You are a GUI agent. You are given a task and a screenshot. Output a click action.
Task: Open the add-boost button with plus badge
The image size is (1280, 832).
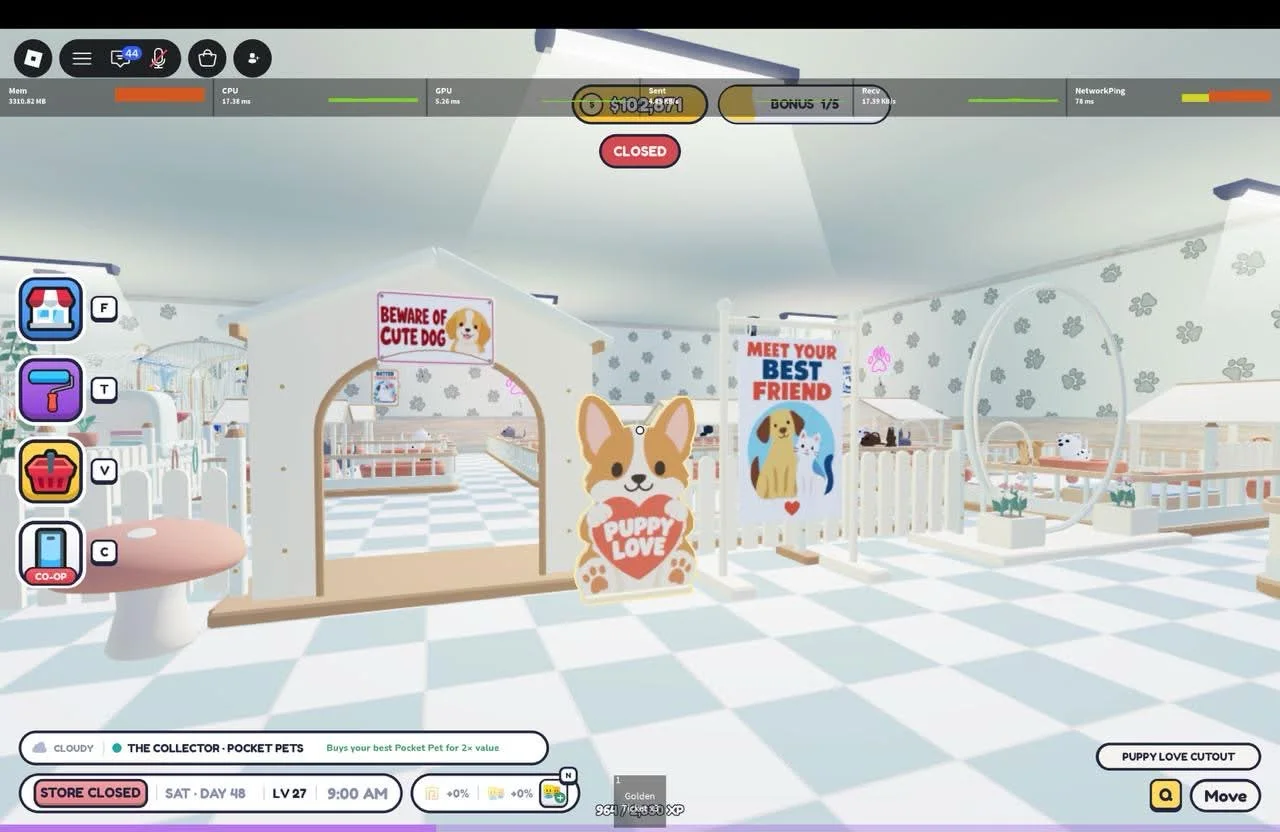point(553,793)
